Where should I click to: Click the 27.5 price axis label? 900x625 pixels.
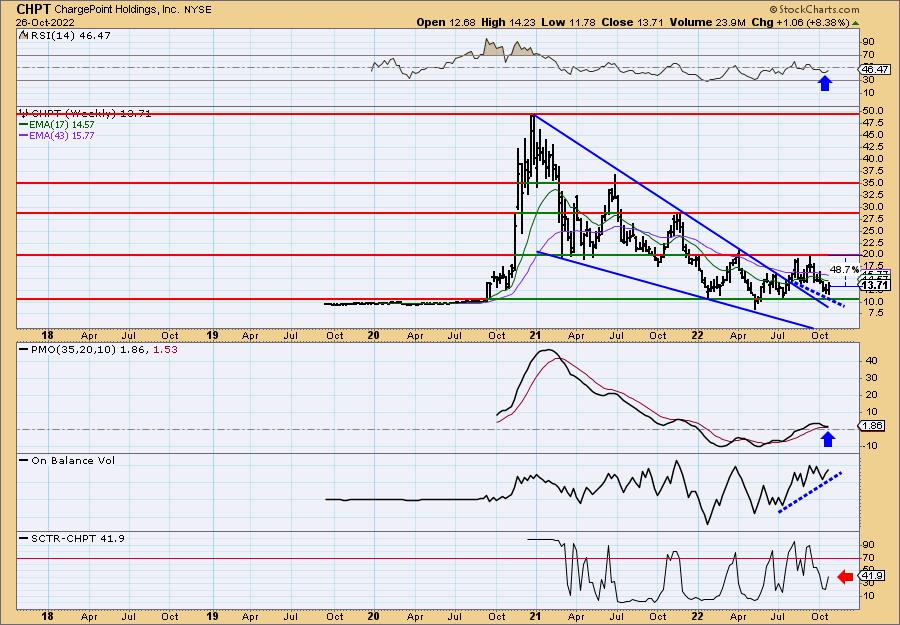pyautogui.click(x=872, y=219)
